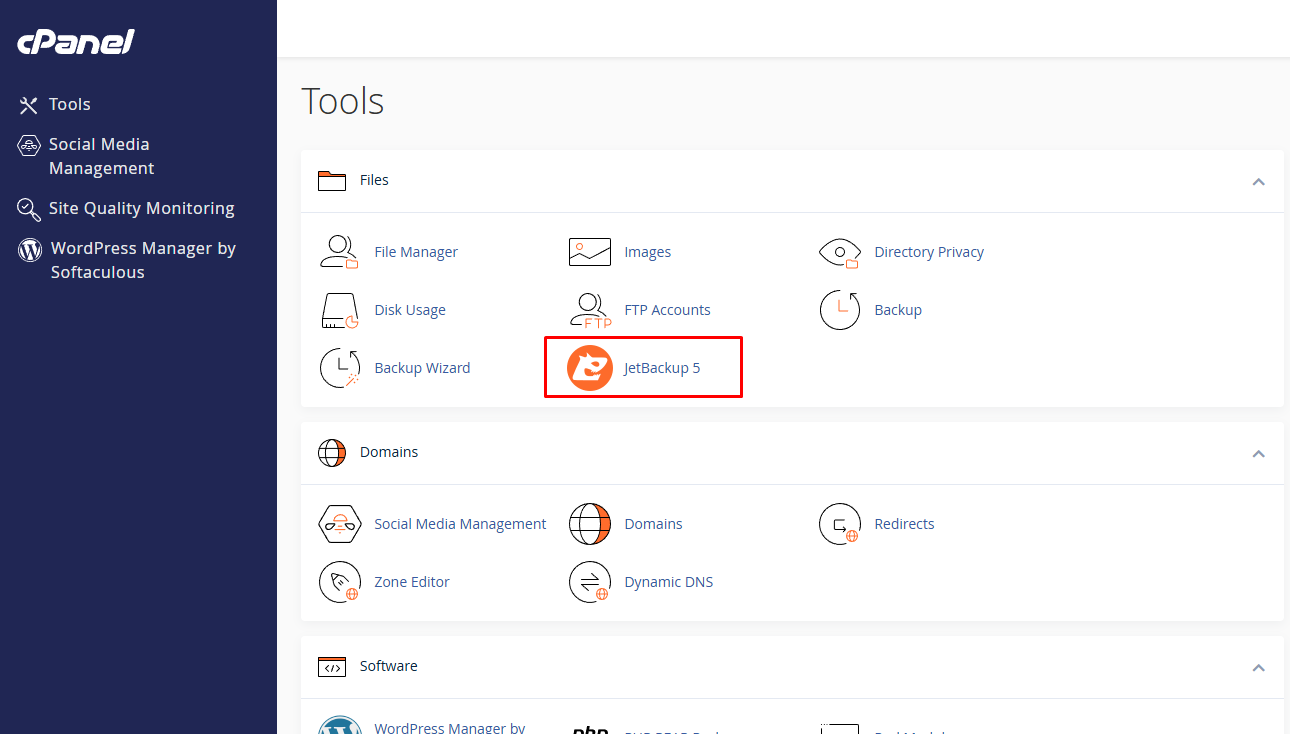1290x734 pixels.
Task: Click Social Media Management link in Domains
Action: click(460, 524)
